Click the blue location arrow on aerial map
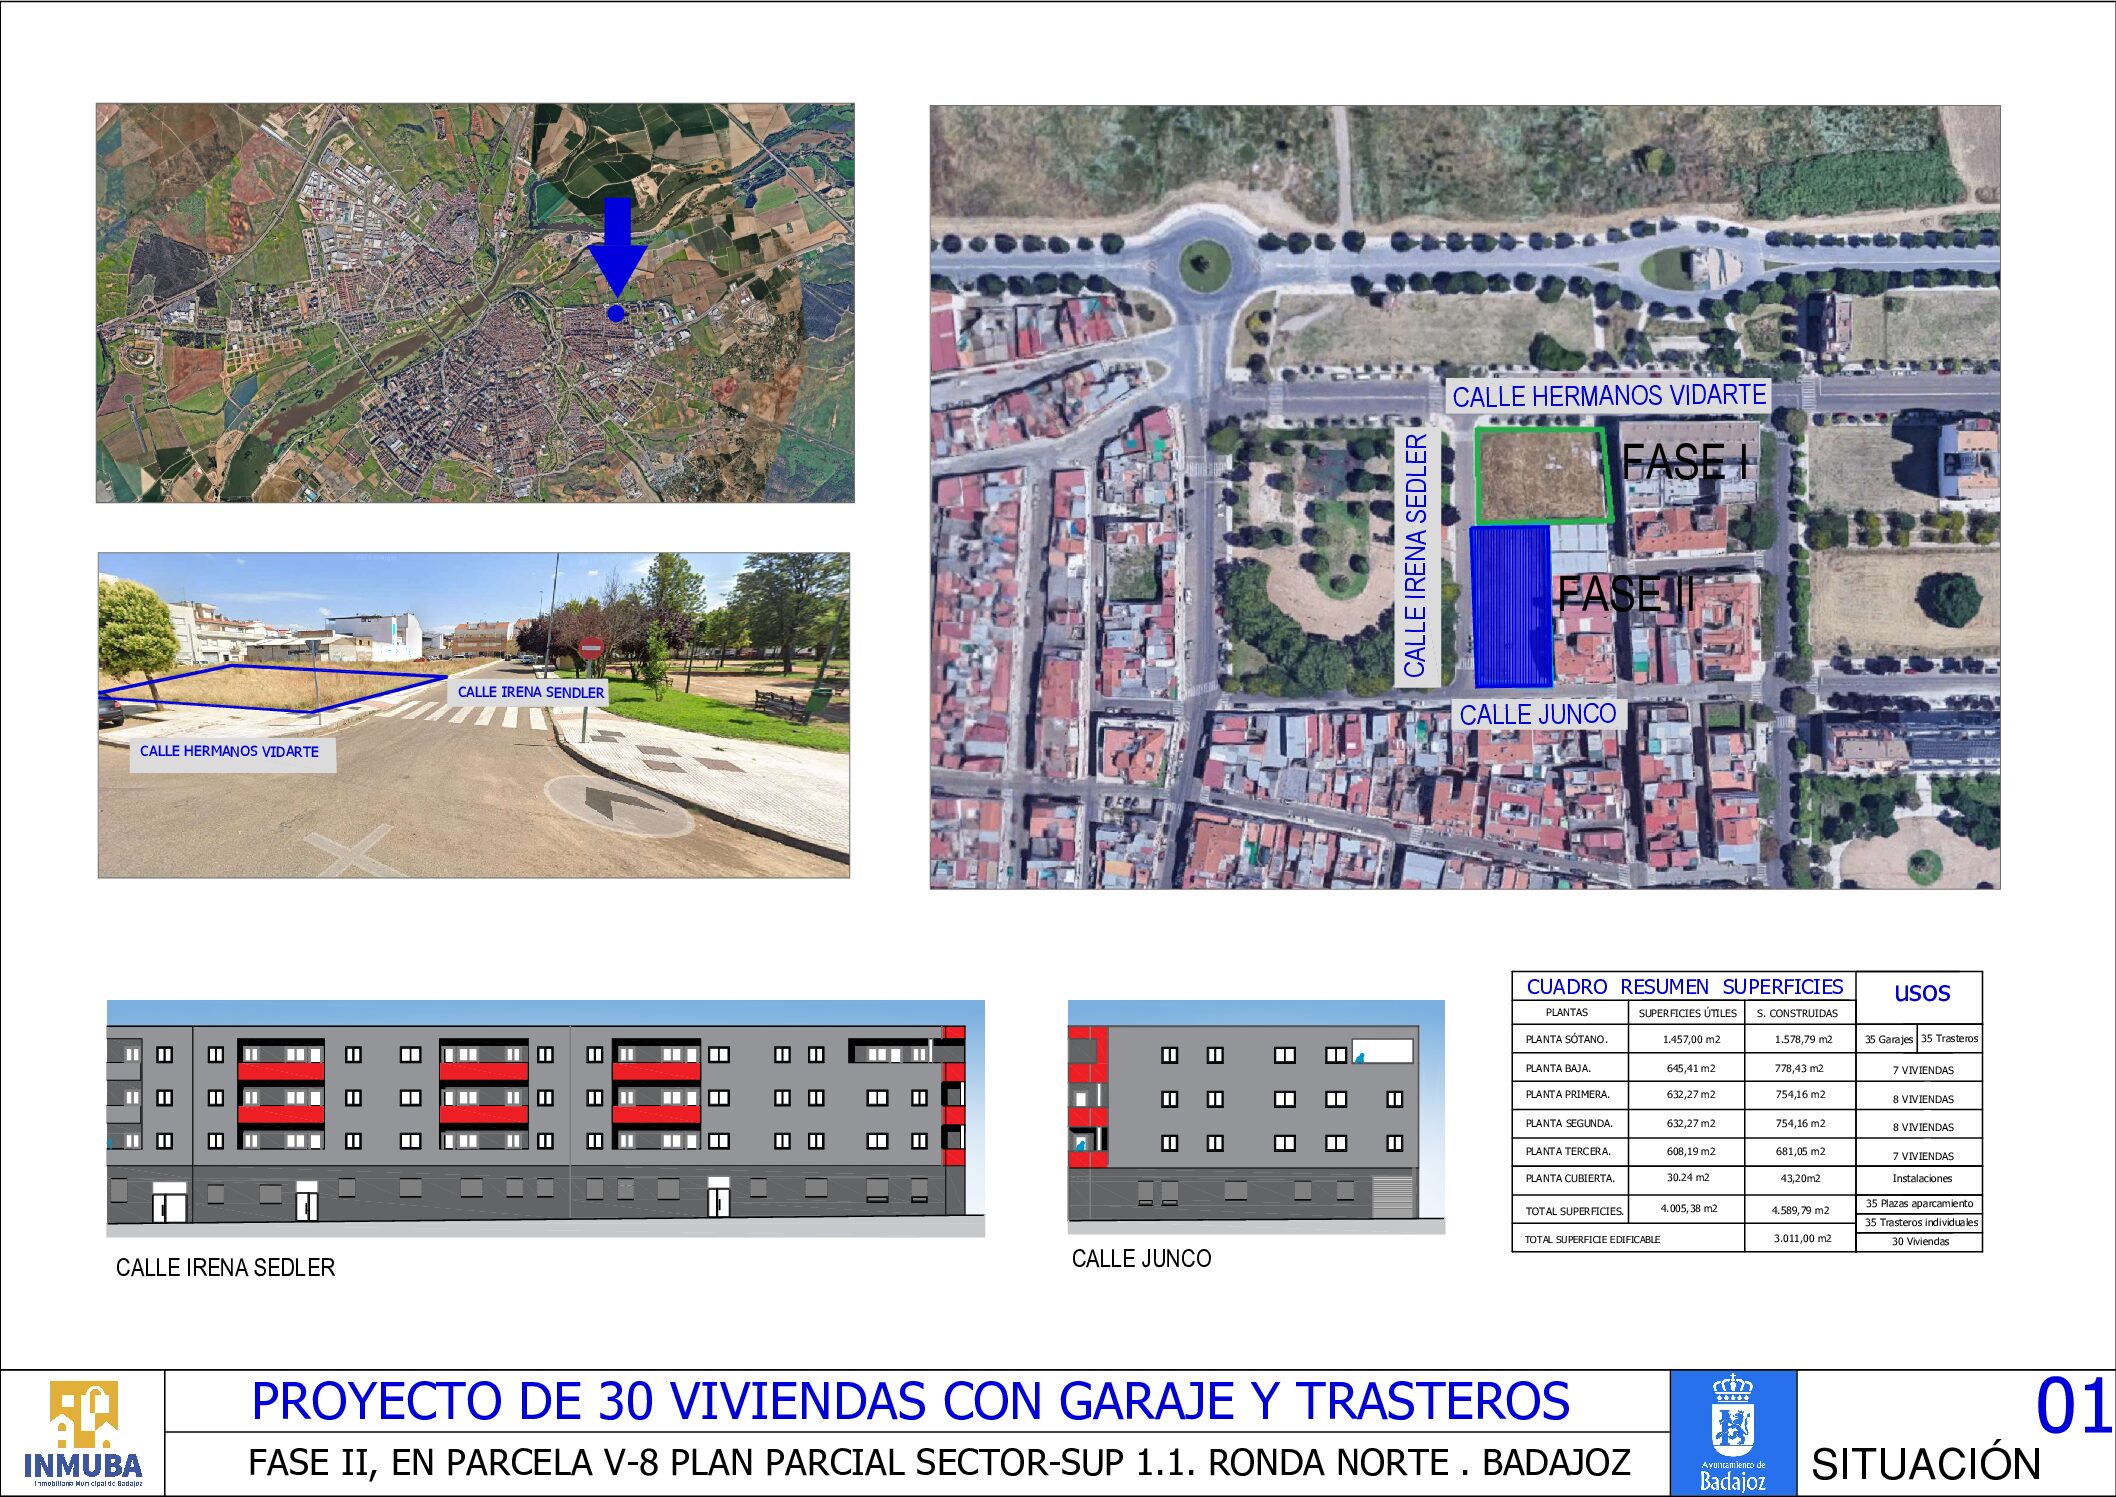 (617, 247)
